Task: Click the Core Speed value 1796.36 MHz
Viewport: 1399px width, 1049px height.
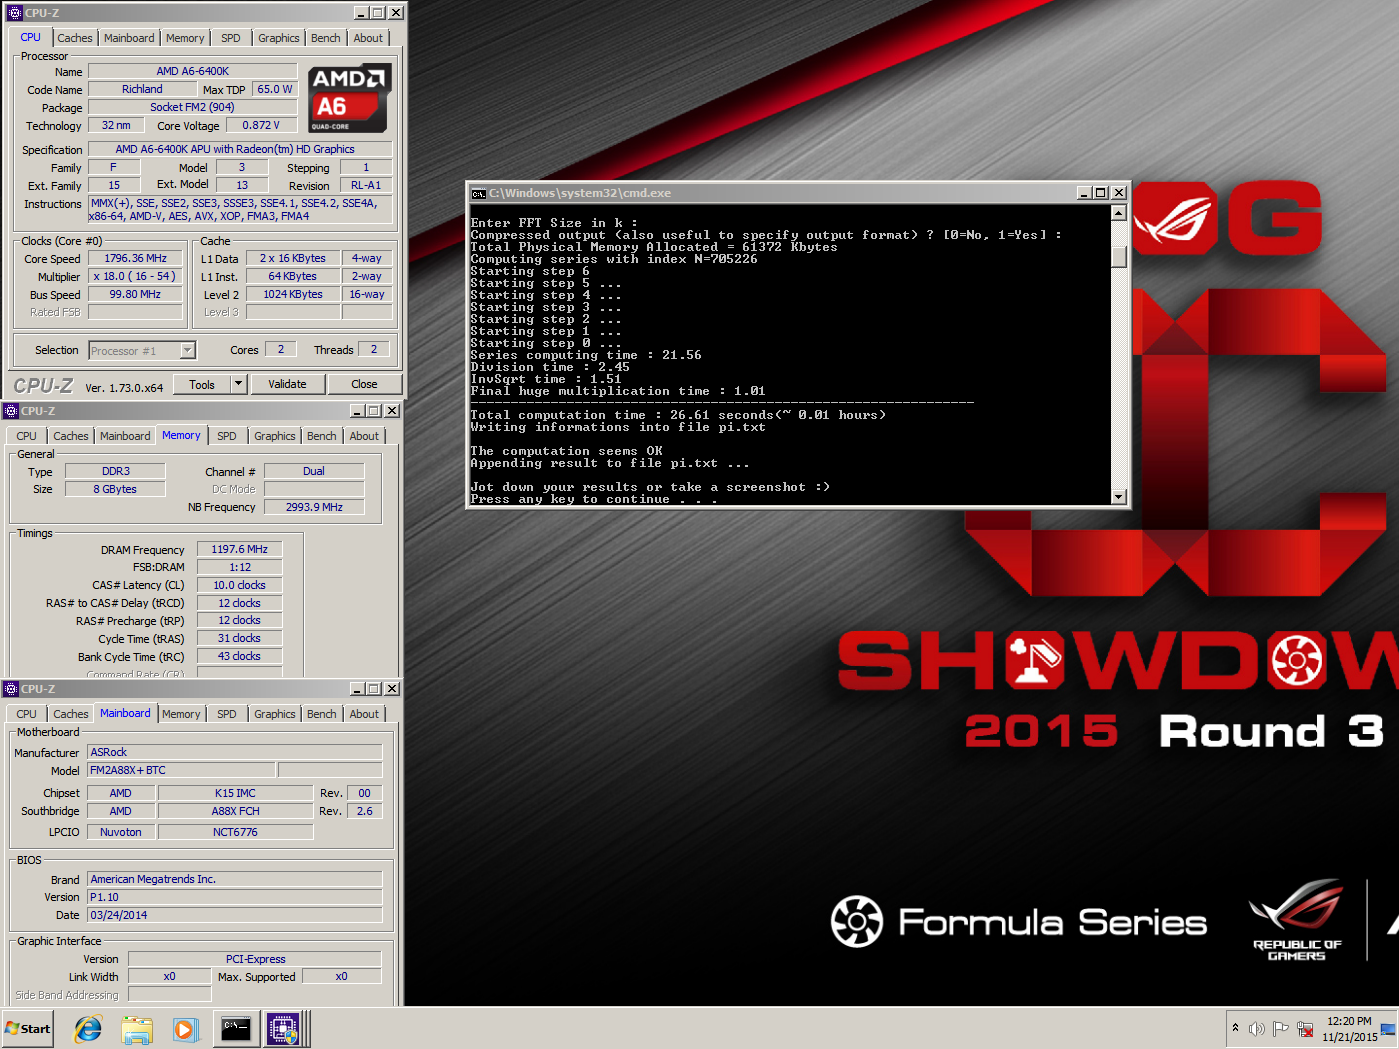Action: [x=136, y=258]
